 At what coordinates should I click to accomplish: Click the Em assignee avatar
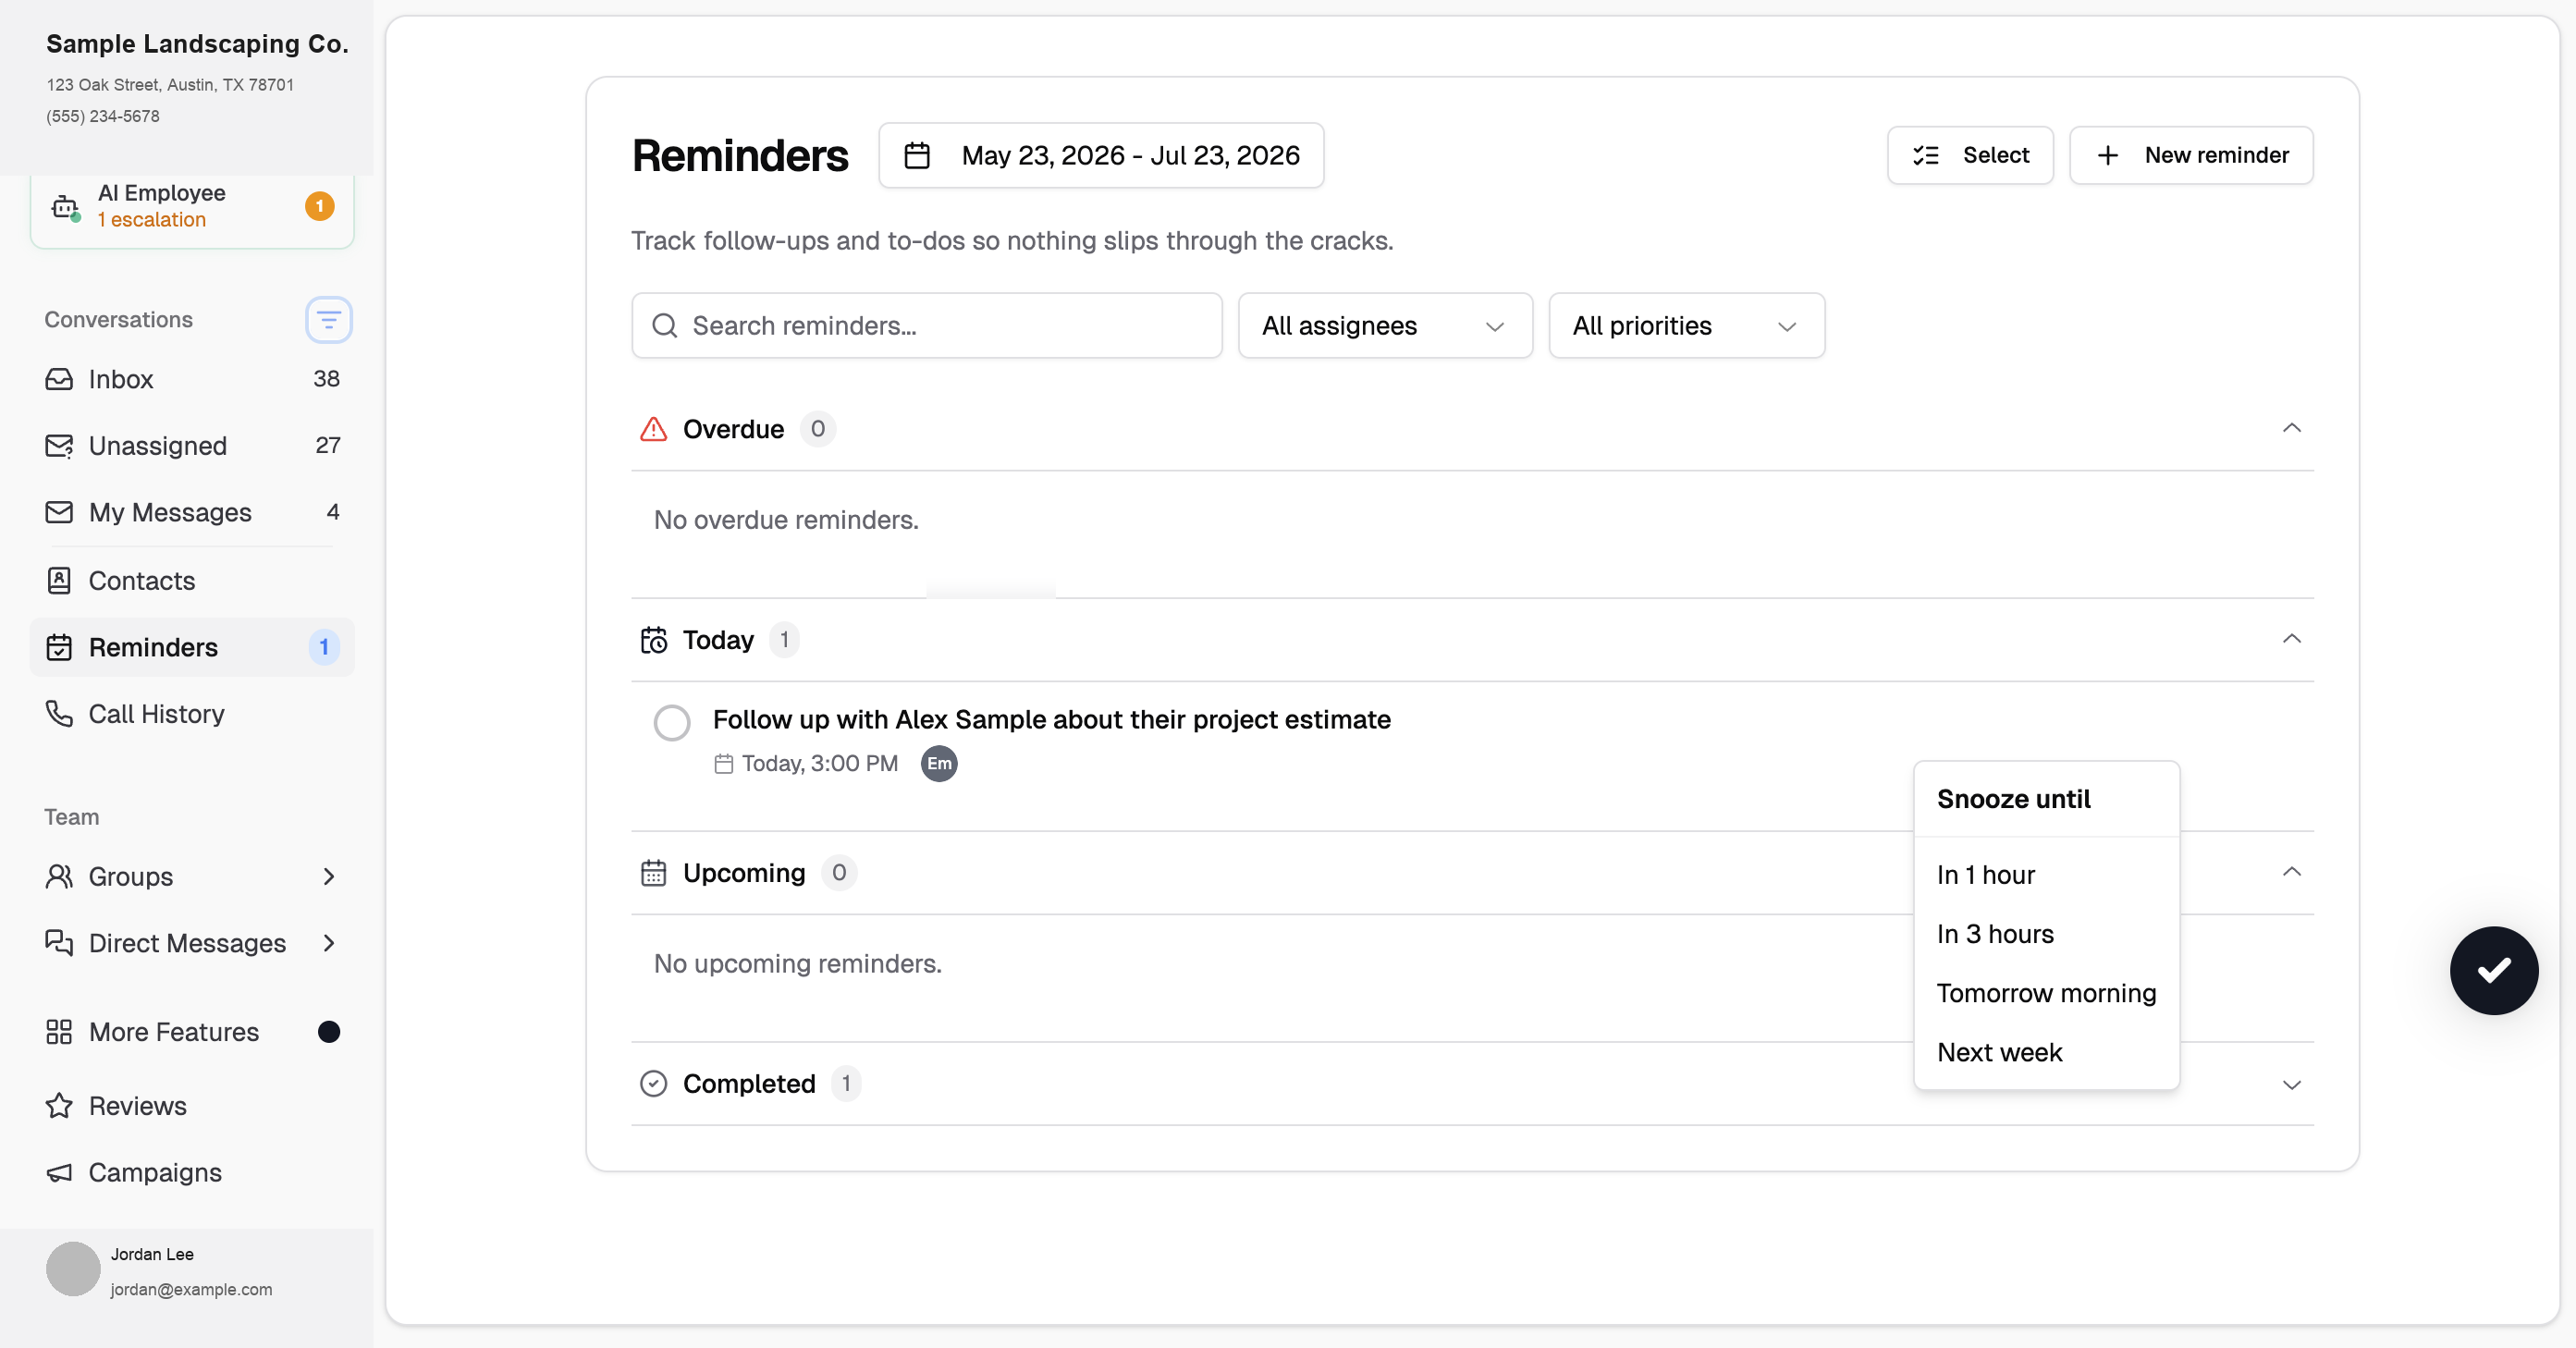point(938,764)
